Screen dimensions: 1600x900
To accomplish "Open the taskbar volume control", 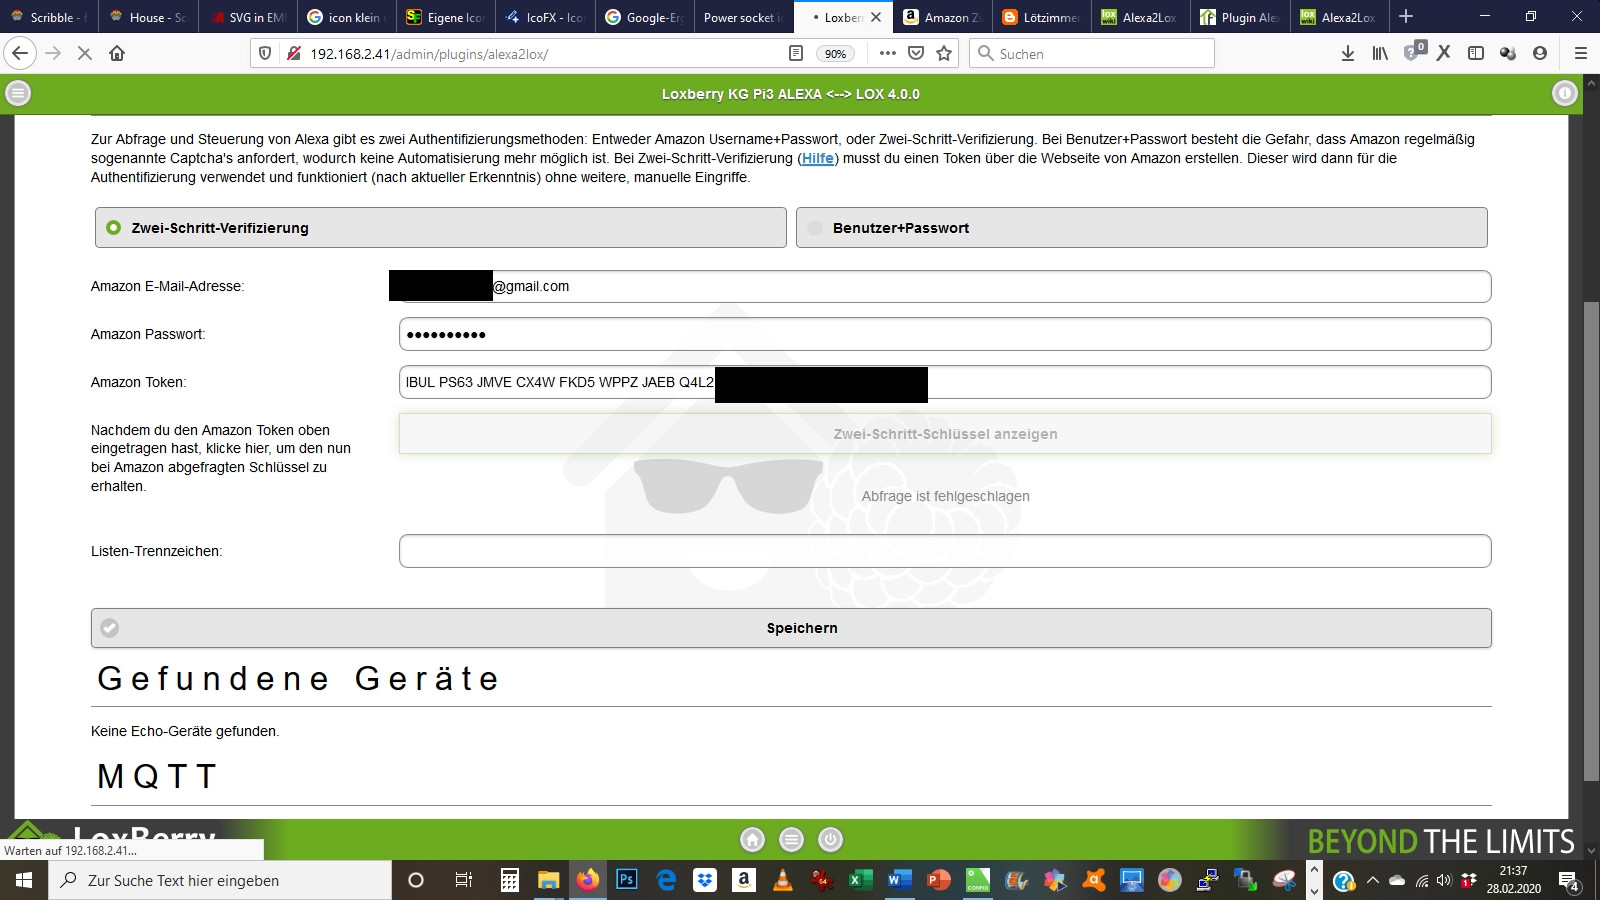I will pyautogui.click(x=1443, y=881).
